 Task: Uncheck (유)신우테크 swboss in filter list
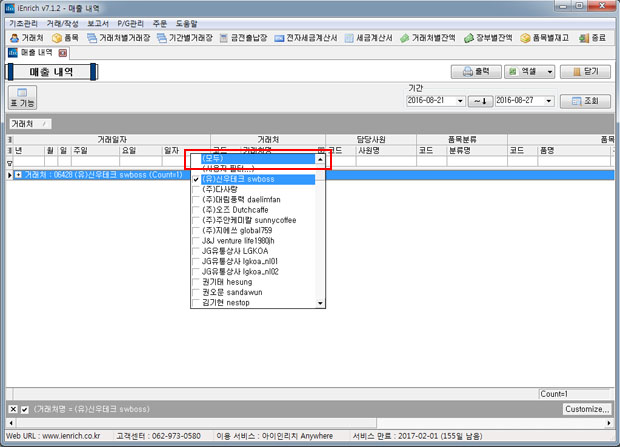(x=196, y=179)
